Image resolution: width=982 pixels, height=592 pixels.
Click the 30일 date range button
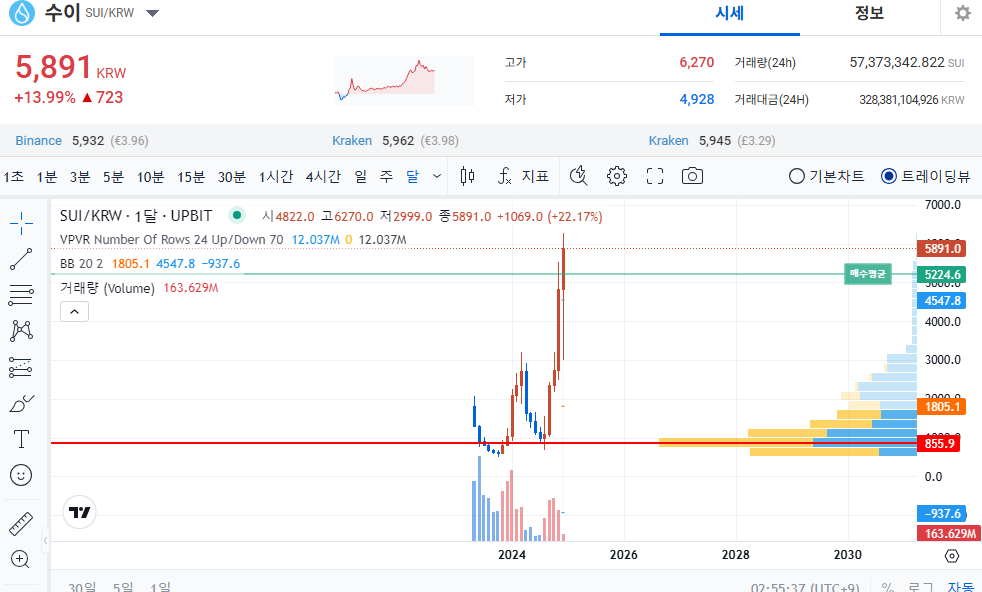pos(82,586)
